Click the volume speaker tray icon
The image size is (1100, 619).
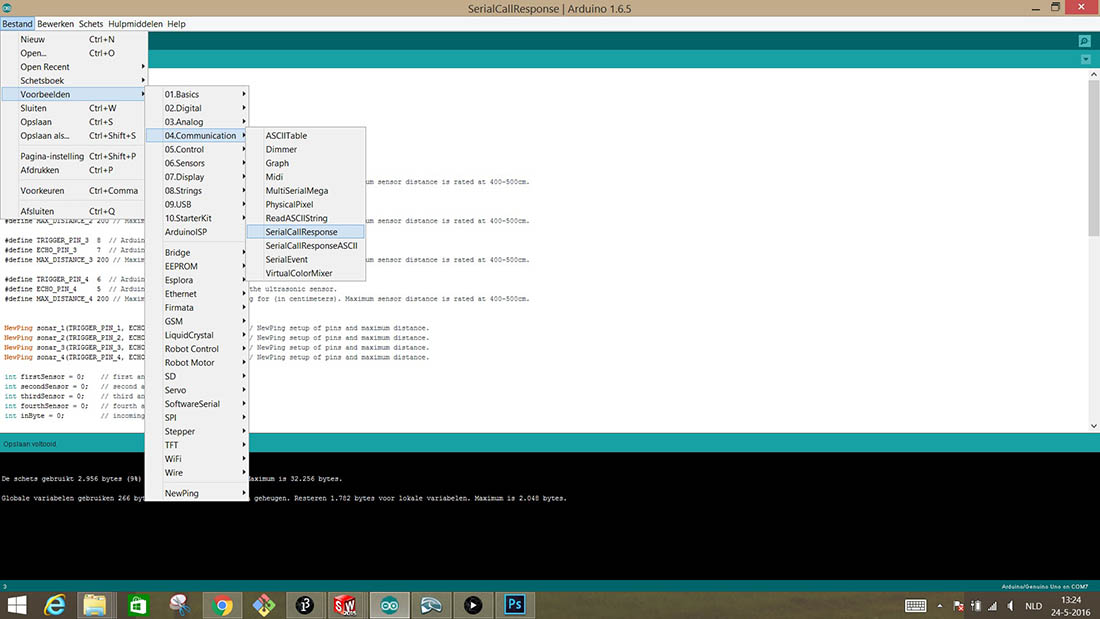pyautogui.click(x=1010, y=606)
